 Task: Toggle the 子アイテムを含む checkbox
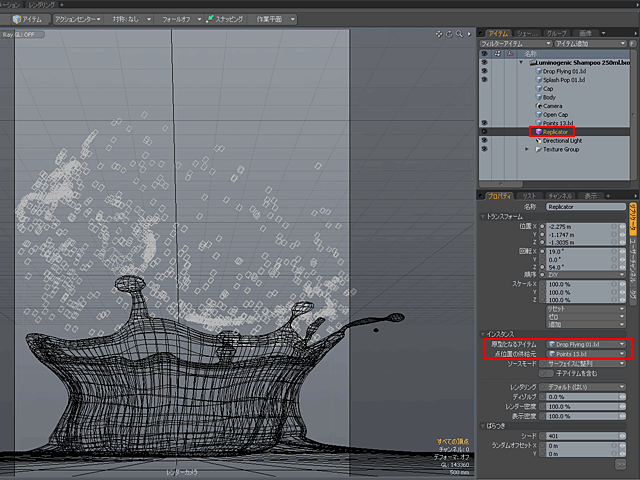(546, 373)
